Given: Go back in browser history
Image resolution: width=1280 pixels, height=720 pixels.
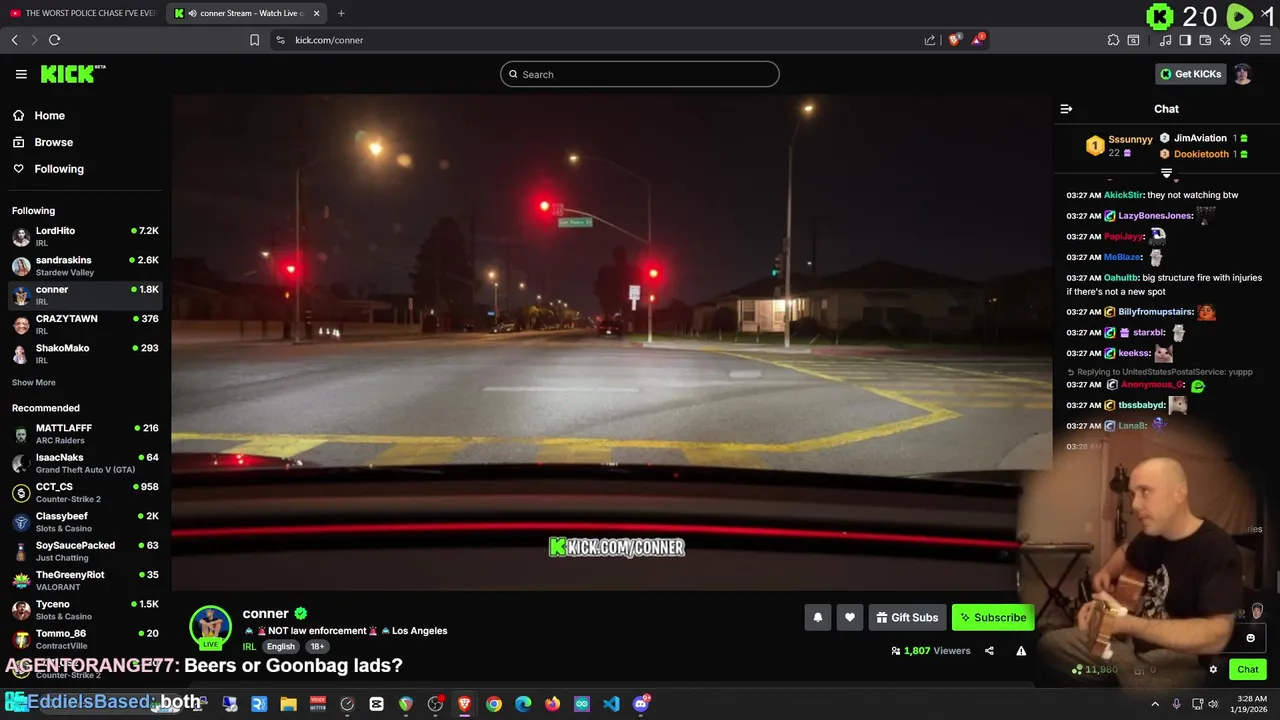Looking at the screenshot, I should point(14,40).
